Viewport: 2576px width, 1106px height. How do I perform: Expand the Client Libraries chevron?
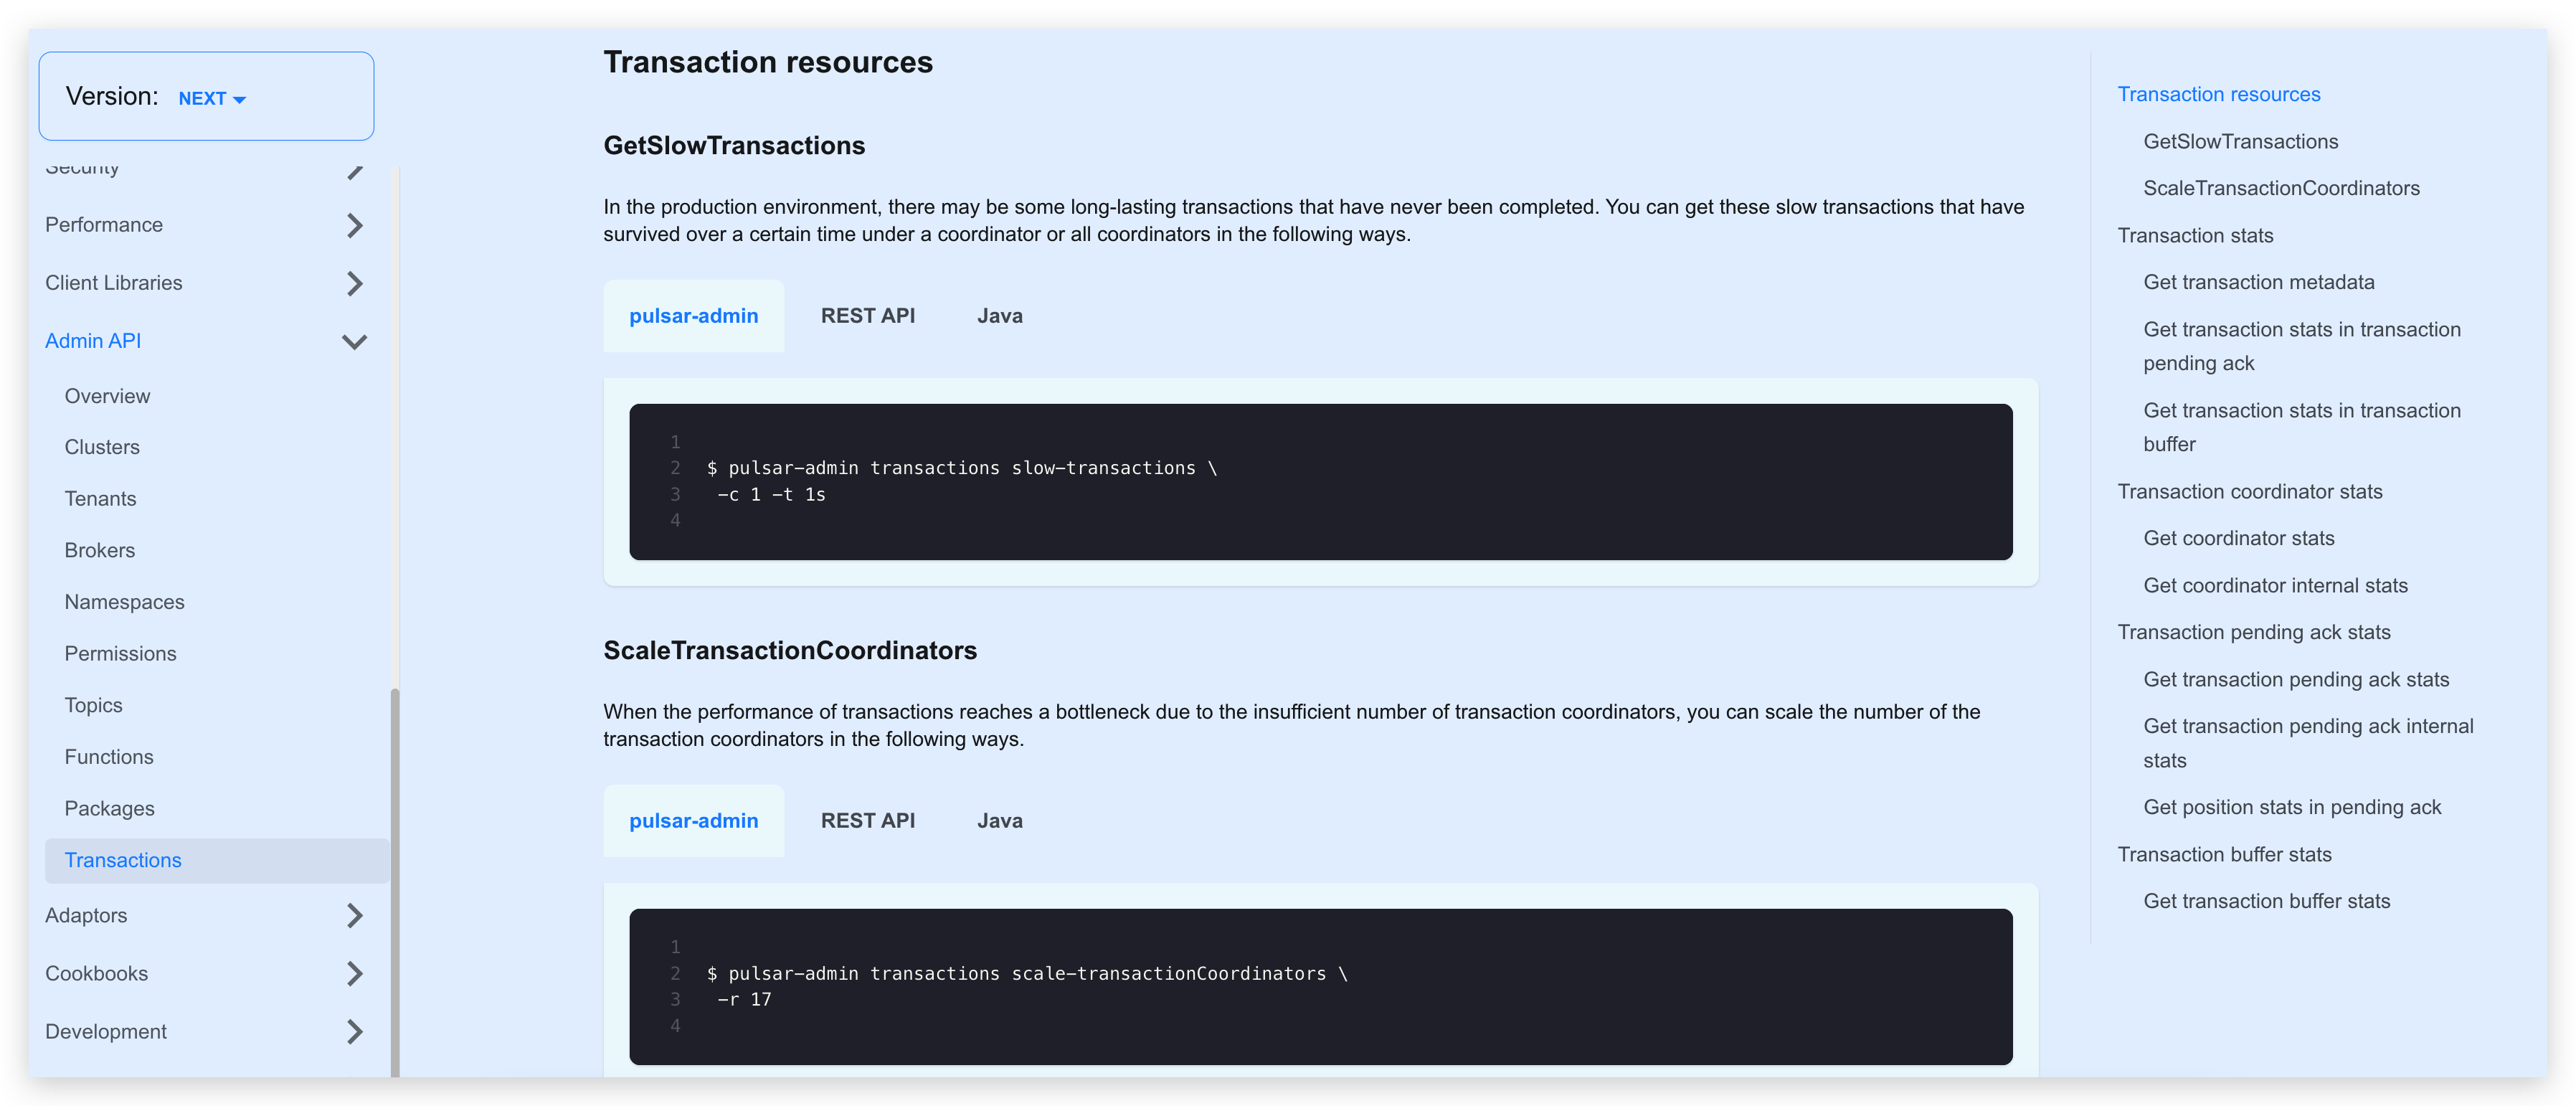(x=354, y=283)
